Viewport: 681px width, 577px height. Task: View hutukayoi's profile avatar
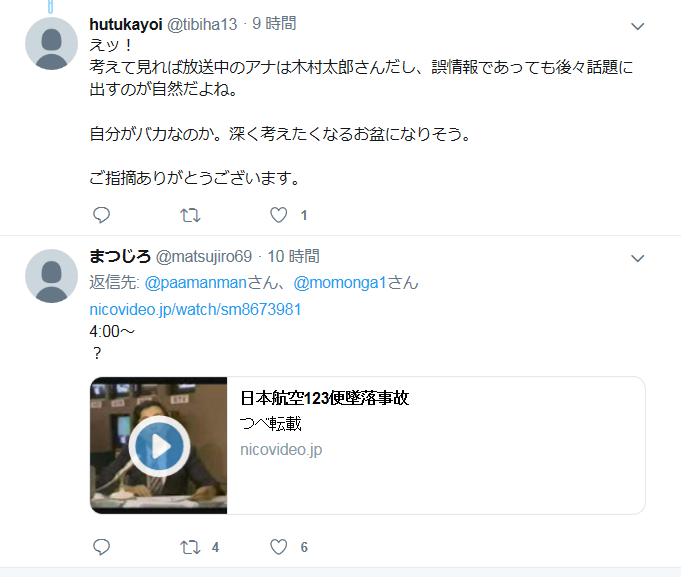(x=51, y=43)
